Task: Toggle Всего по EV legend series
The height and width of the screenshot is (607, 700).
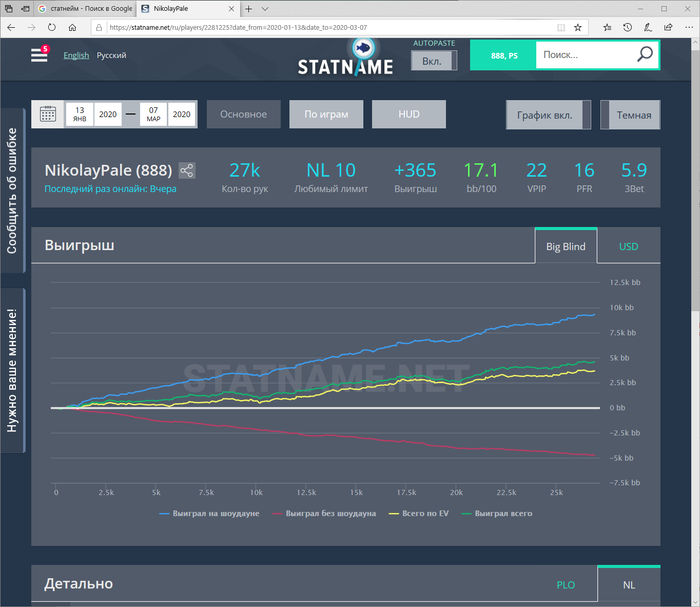Action: point(419,514)
